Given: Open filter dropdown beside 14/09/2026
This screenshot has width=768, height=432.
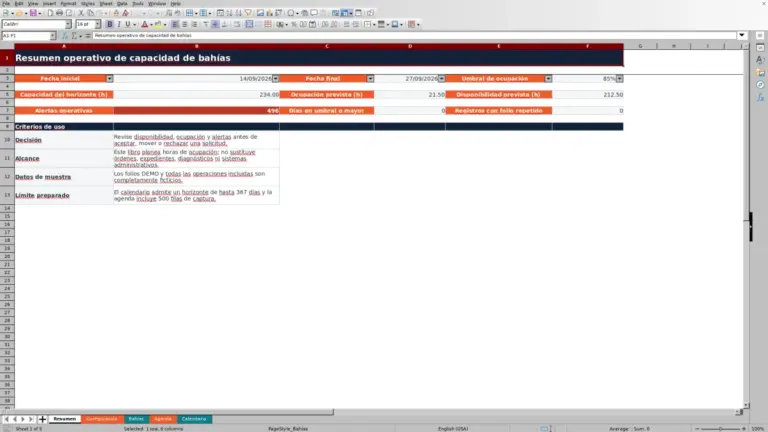Looking at the screenshot, I should point(275,78).
